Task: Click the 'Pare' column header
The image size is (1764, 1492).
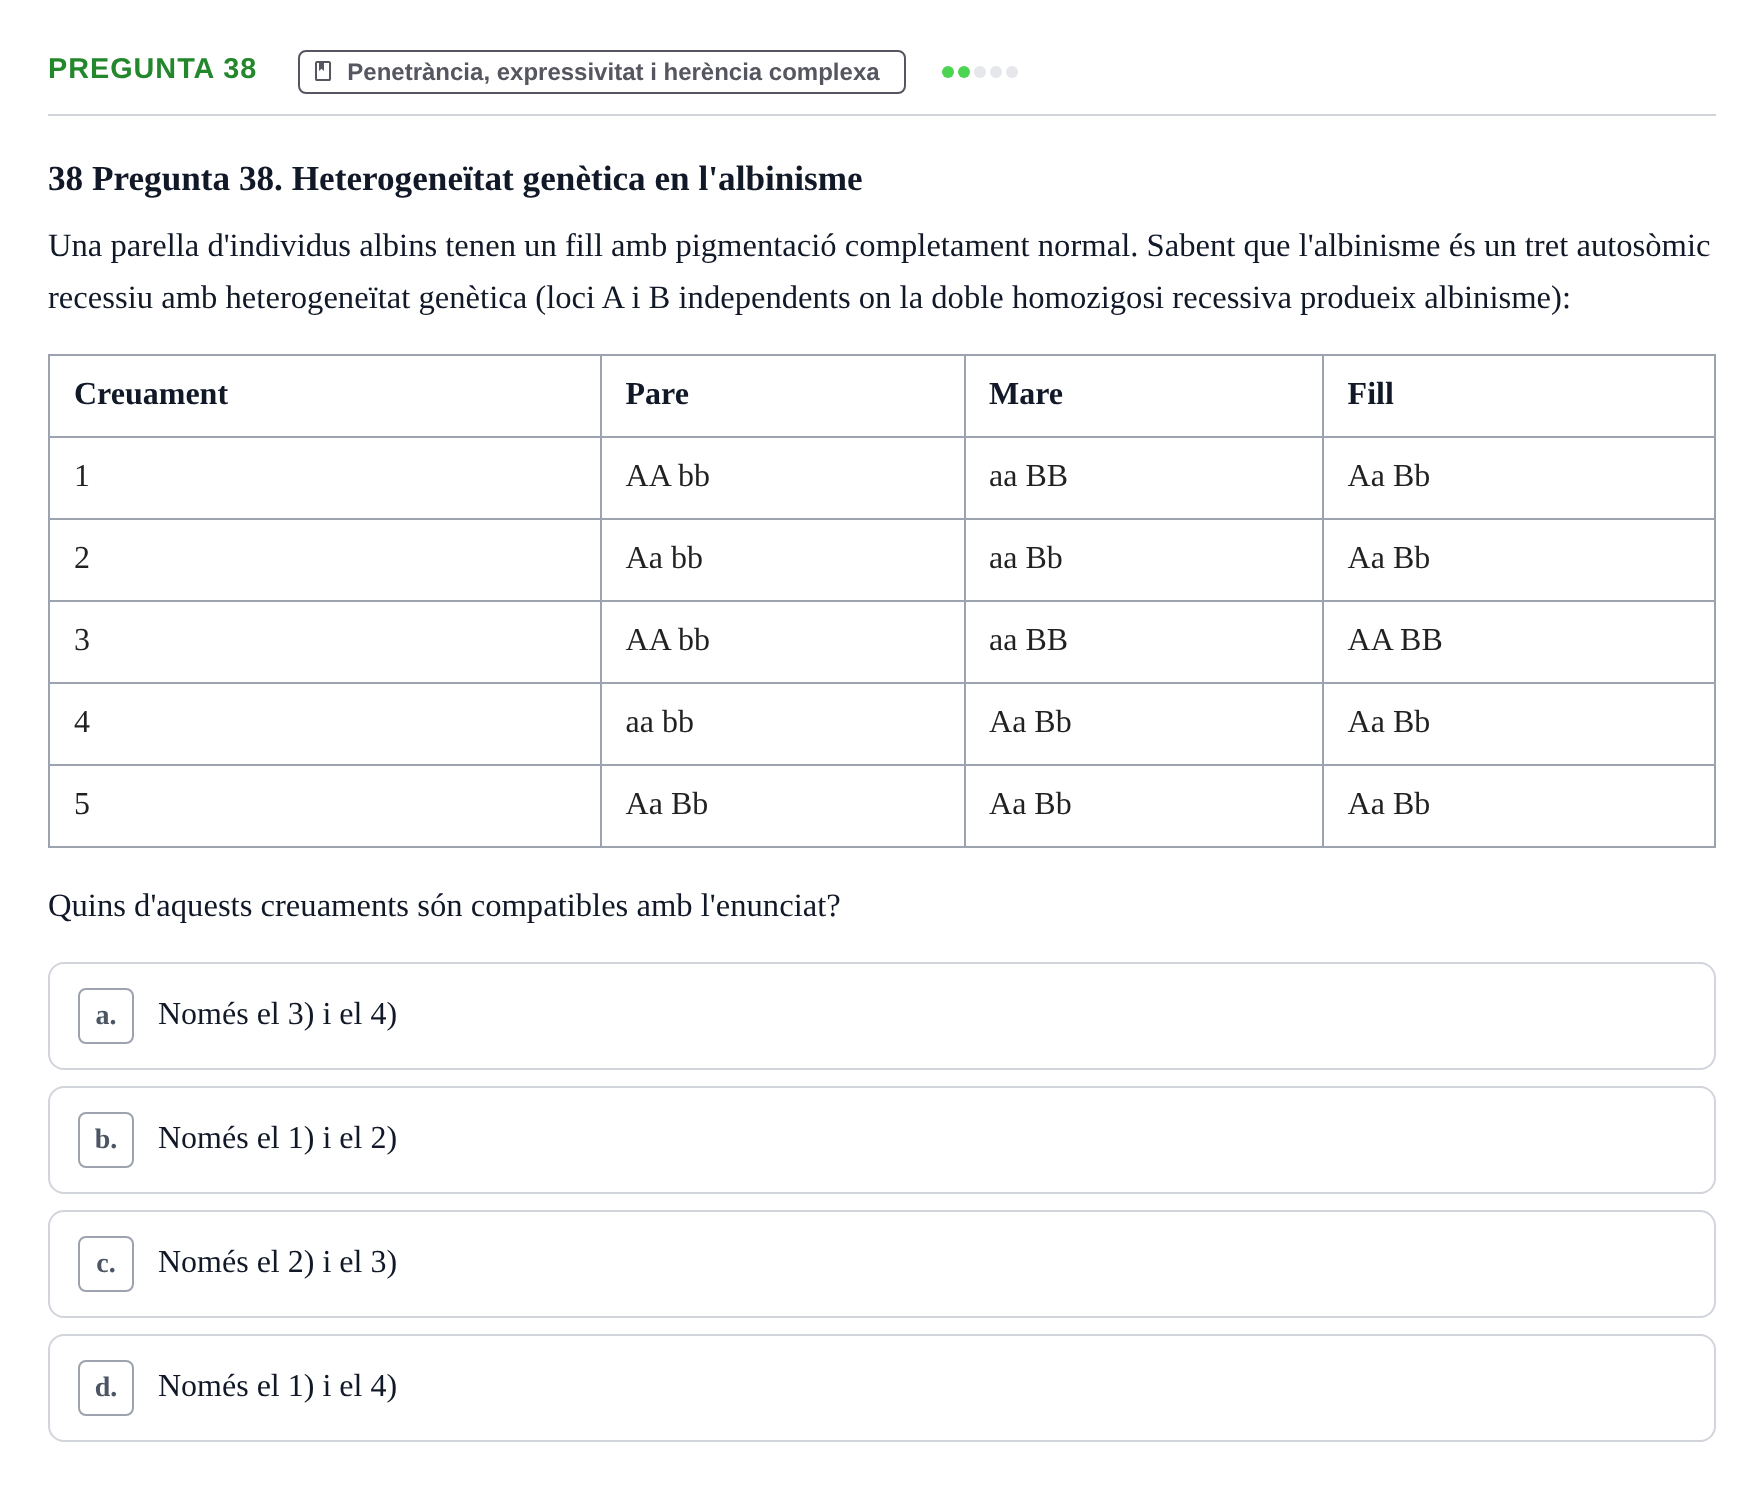Action: (x=783, y=396)
